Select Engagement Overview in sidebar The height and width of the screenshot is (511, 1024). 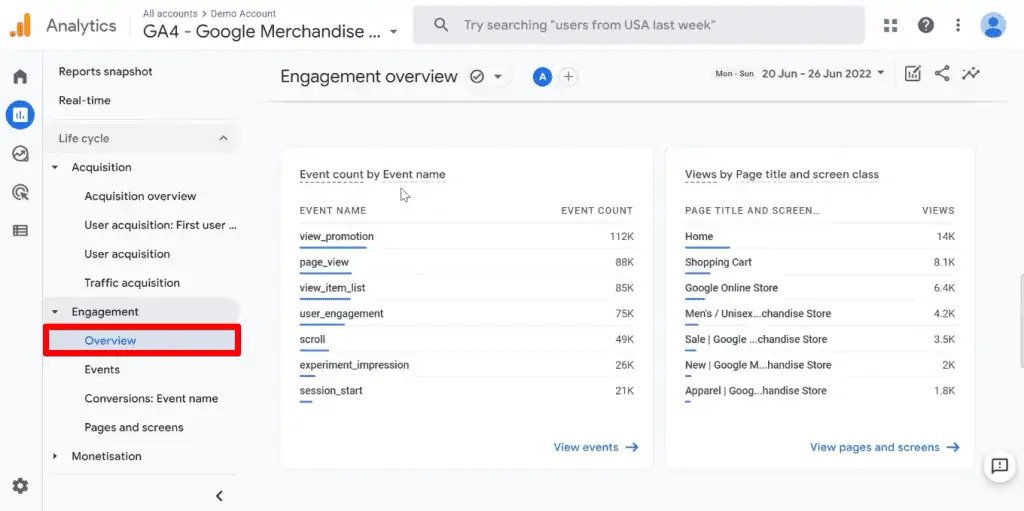click(142, 340)
